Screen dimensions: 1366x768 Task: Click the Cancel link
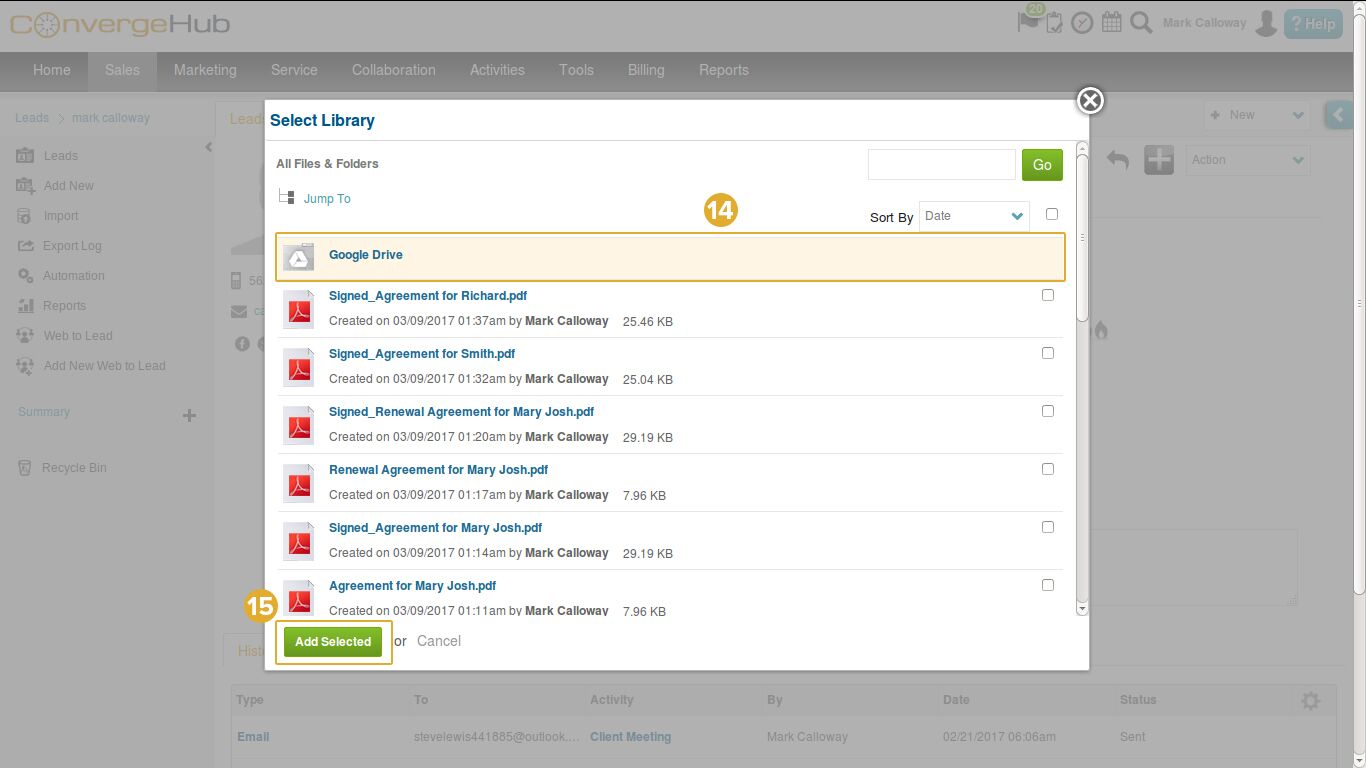pyautogui.click(x=439, y=641)
